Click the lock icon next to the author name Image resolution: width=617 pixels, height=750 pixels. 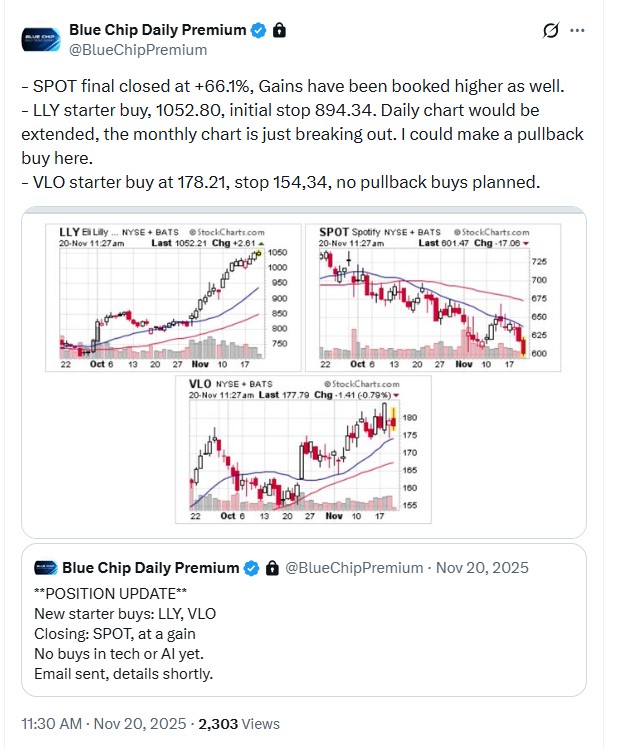point(279,31)
